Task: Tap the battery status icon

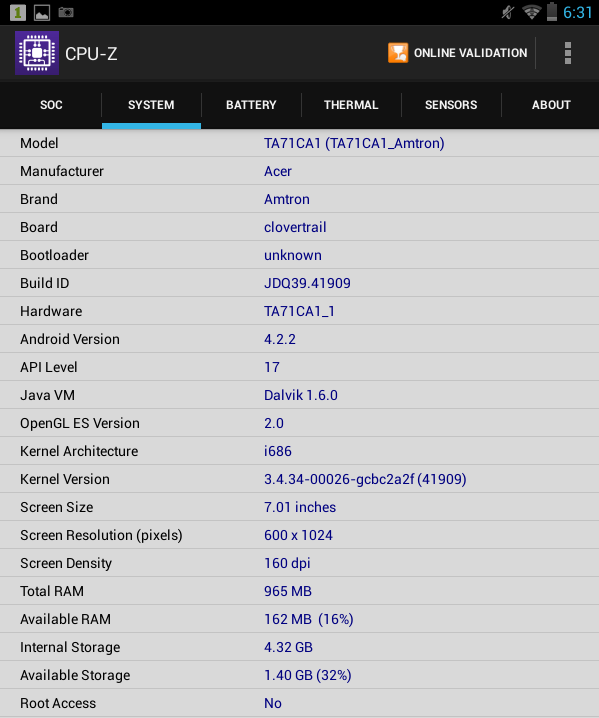Action: tap(552, 12)
